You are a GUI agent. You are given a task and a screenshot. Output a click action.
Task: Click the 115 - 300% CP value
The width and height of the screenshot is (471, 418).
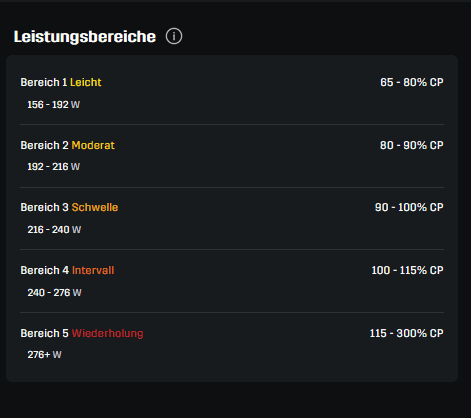tap(407, 333)
